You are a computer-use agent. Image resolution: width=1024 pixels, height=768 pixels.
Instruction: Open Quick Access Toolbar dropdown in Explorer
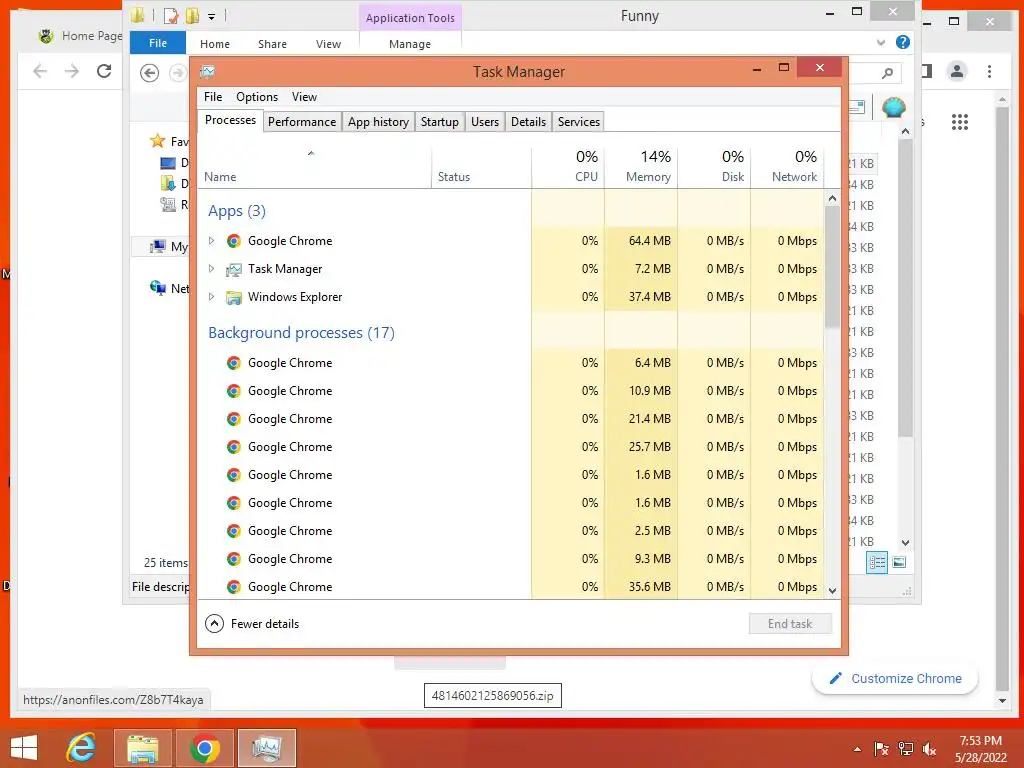pos(212,17)
